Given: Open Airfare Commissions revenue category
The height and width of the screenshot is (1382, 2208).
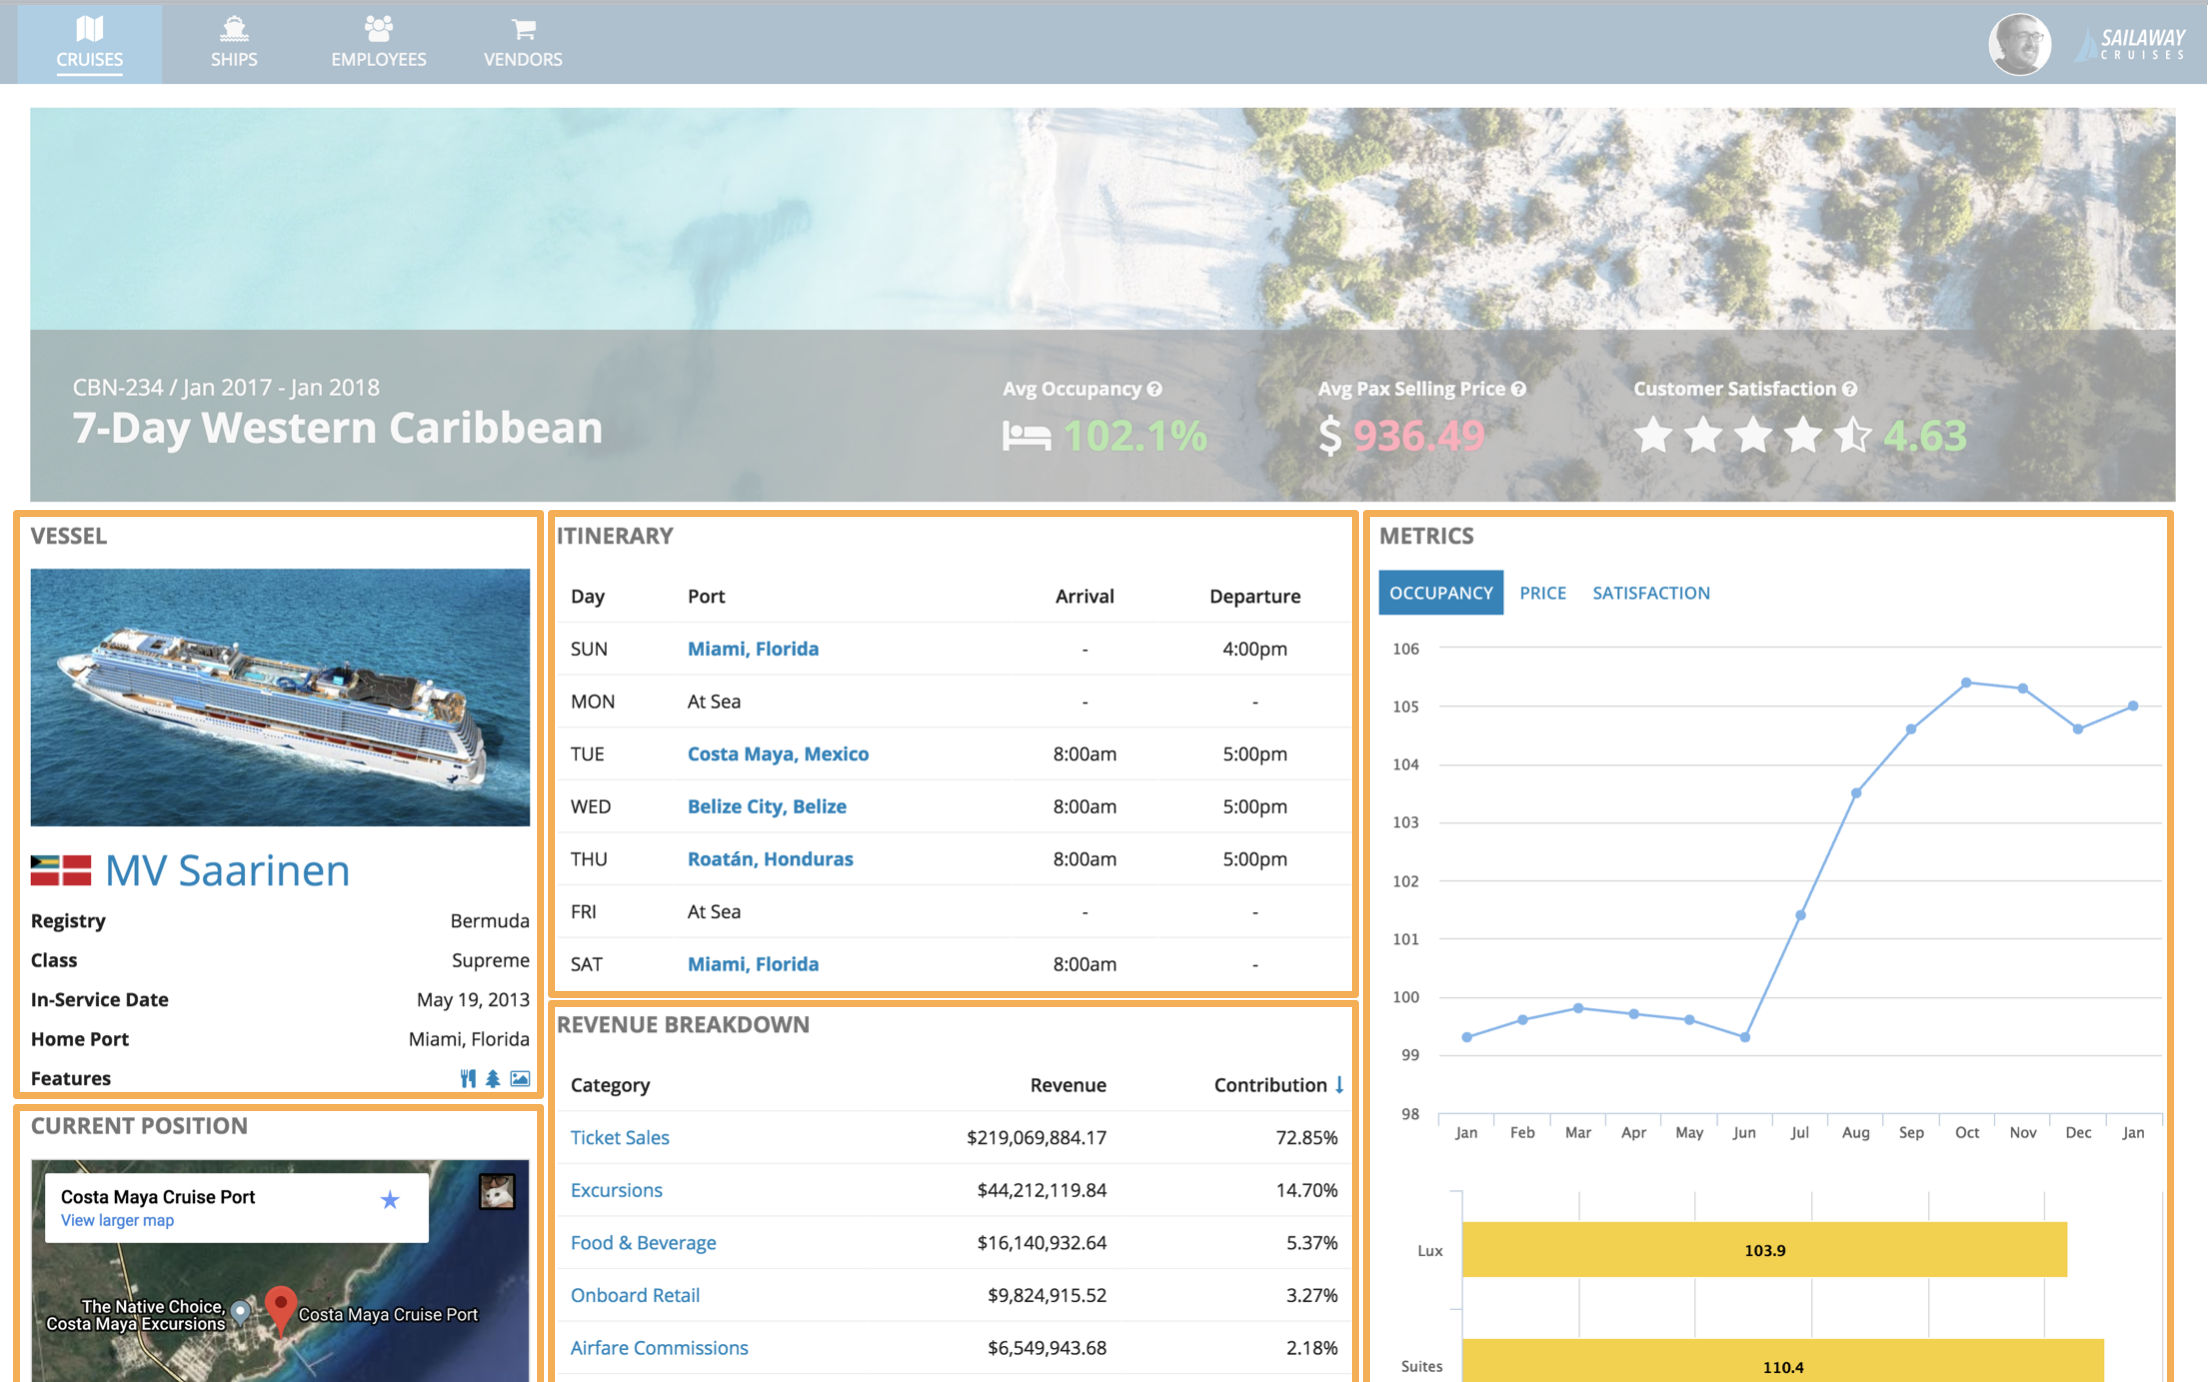Looking at the screenshot, I should pyautogui.click(x=659, y=1348).
